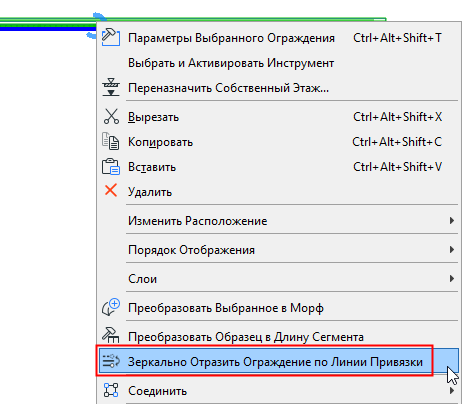
Task: Click the pattern to segment length icon
Action: (110, 335)
